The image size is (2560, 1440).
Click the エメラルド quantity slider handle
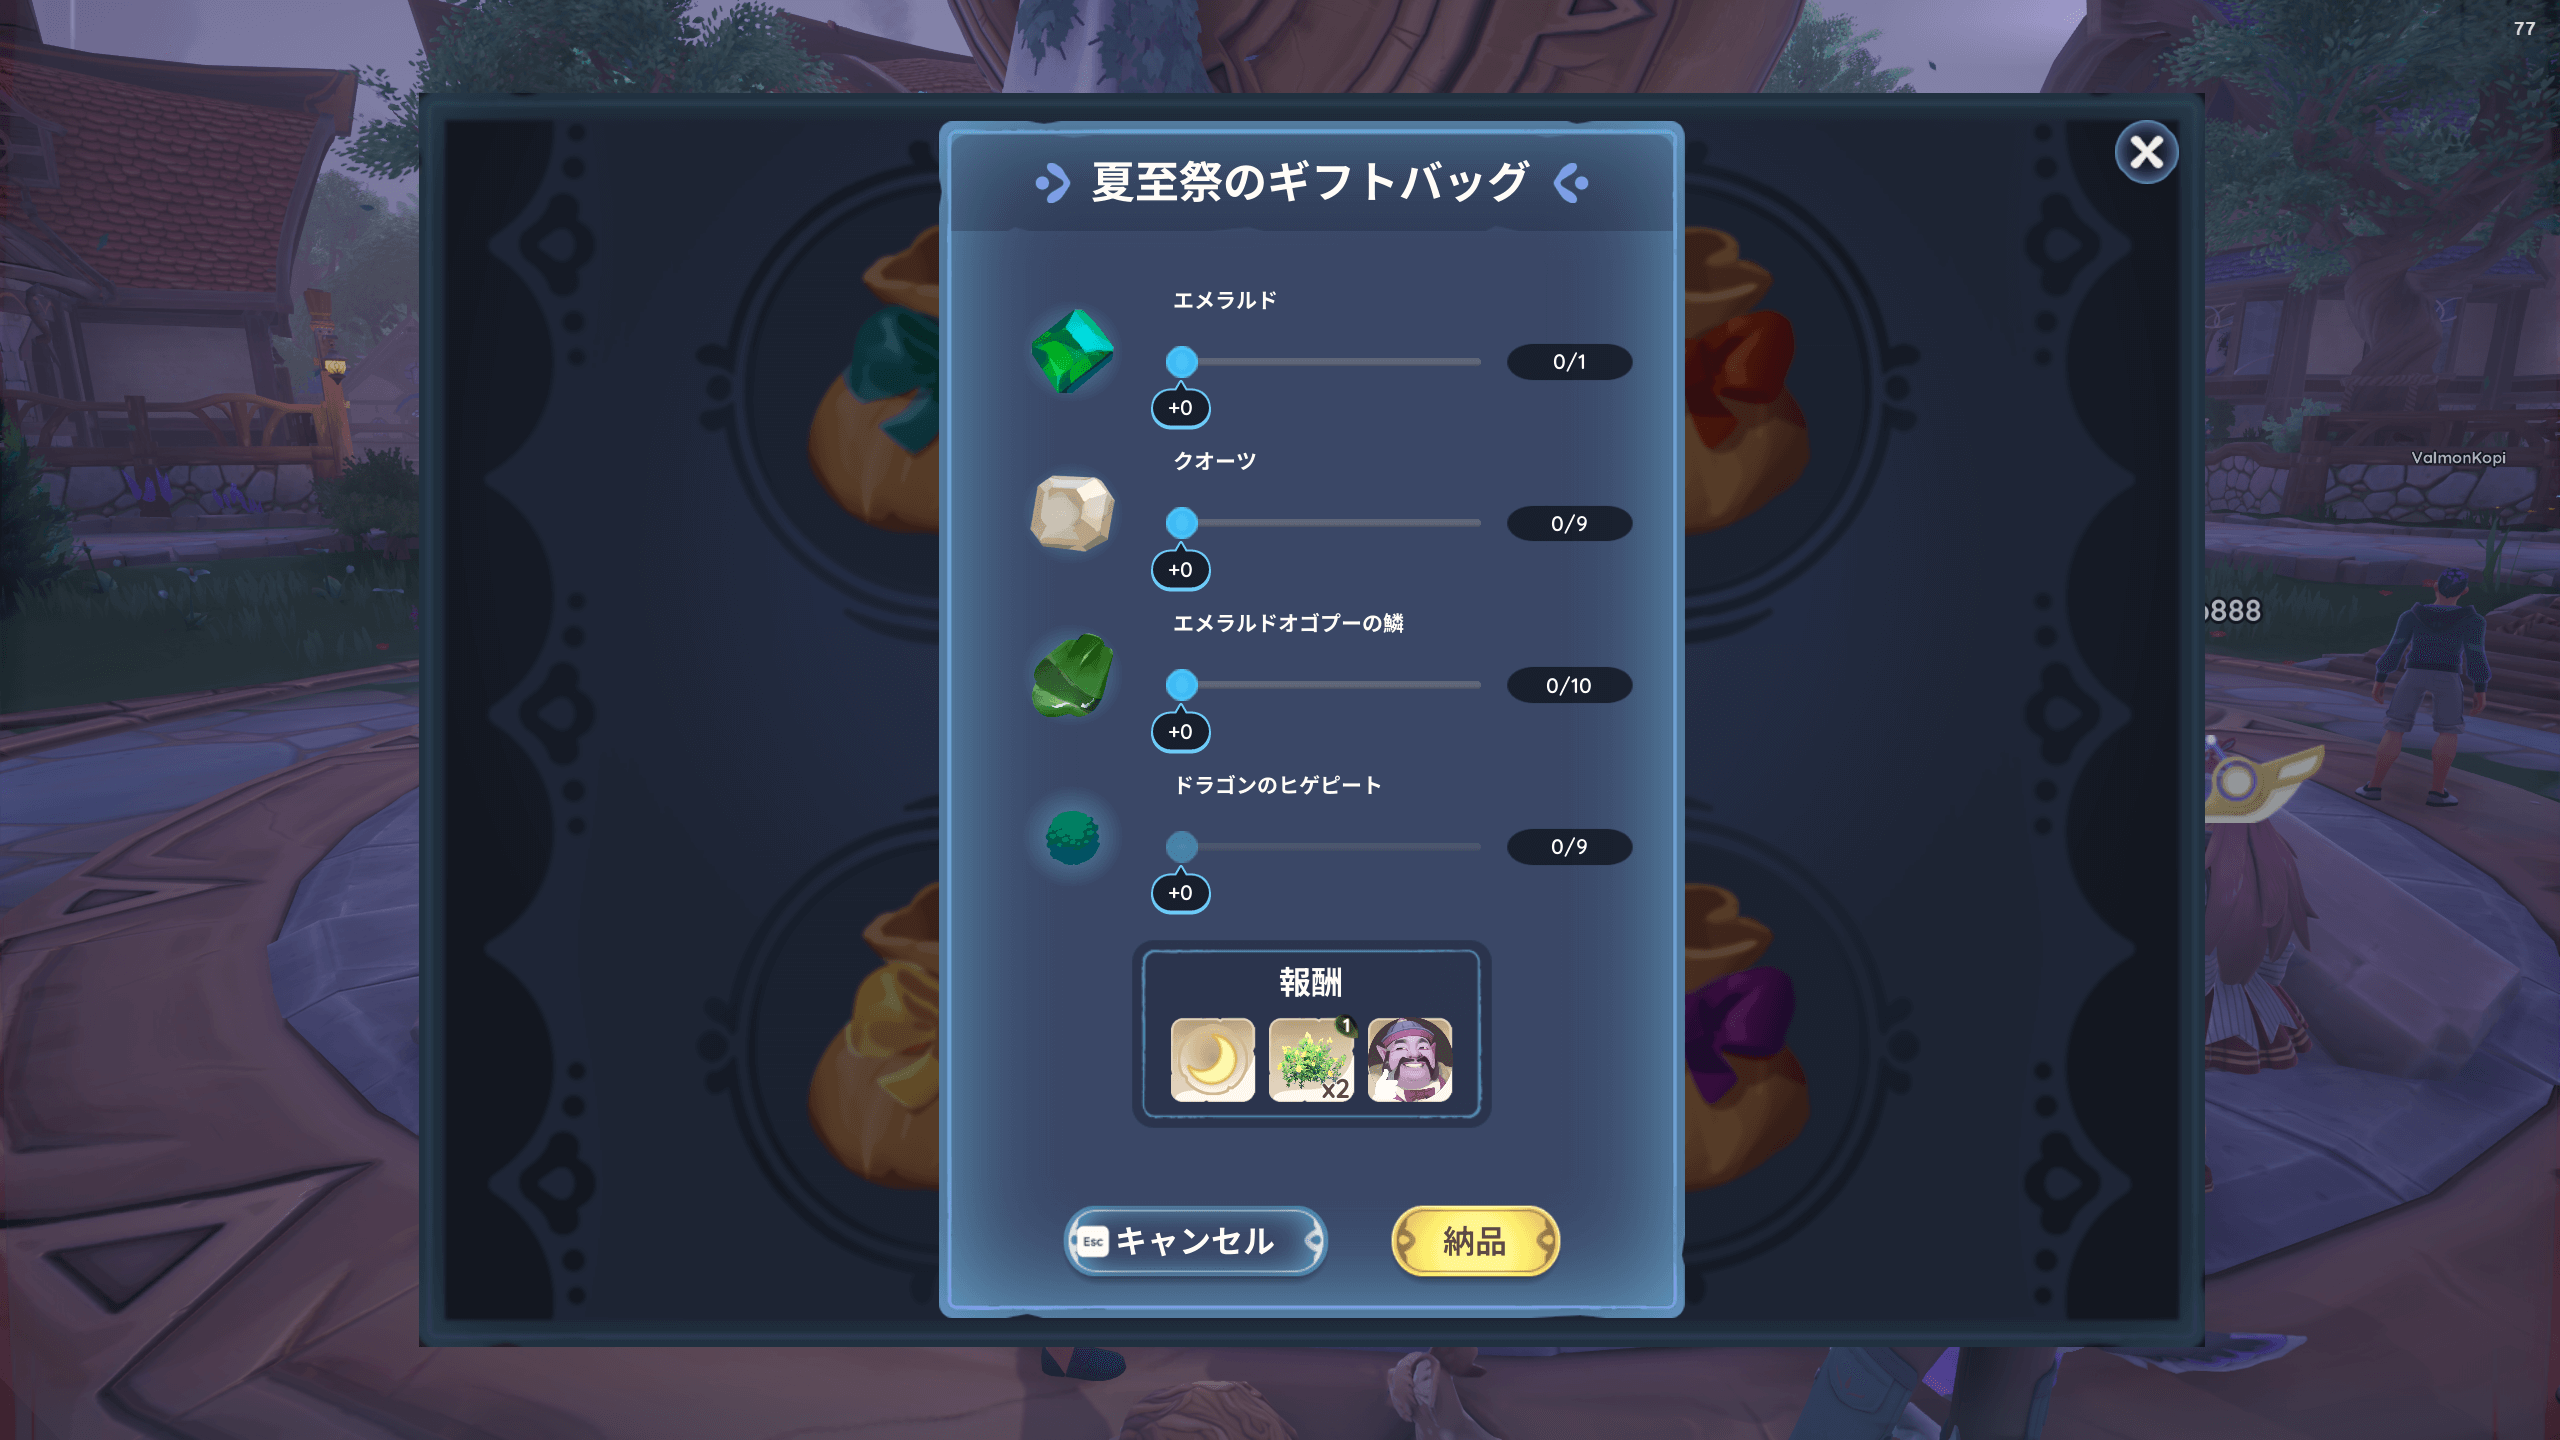1181,361
